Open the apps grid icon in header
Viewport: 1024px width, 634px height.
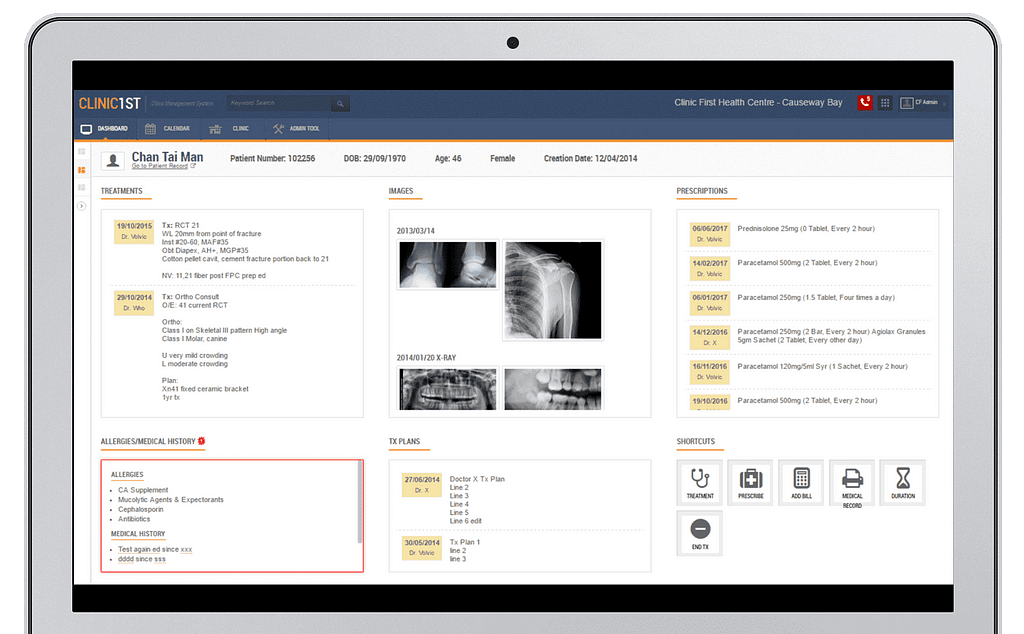pos(885,103)
